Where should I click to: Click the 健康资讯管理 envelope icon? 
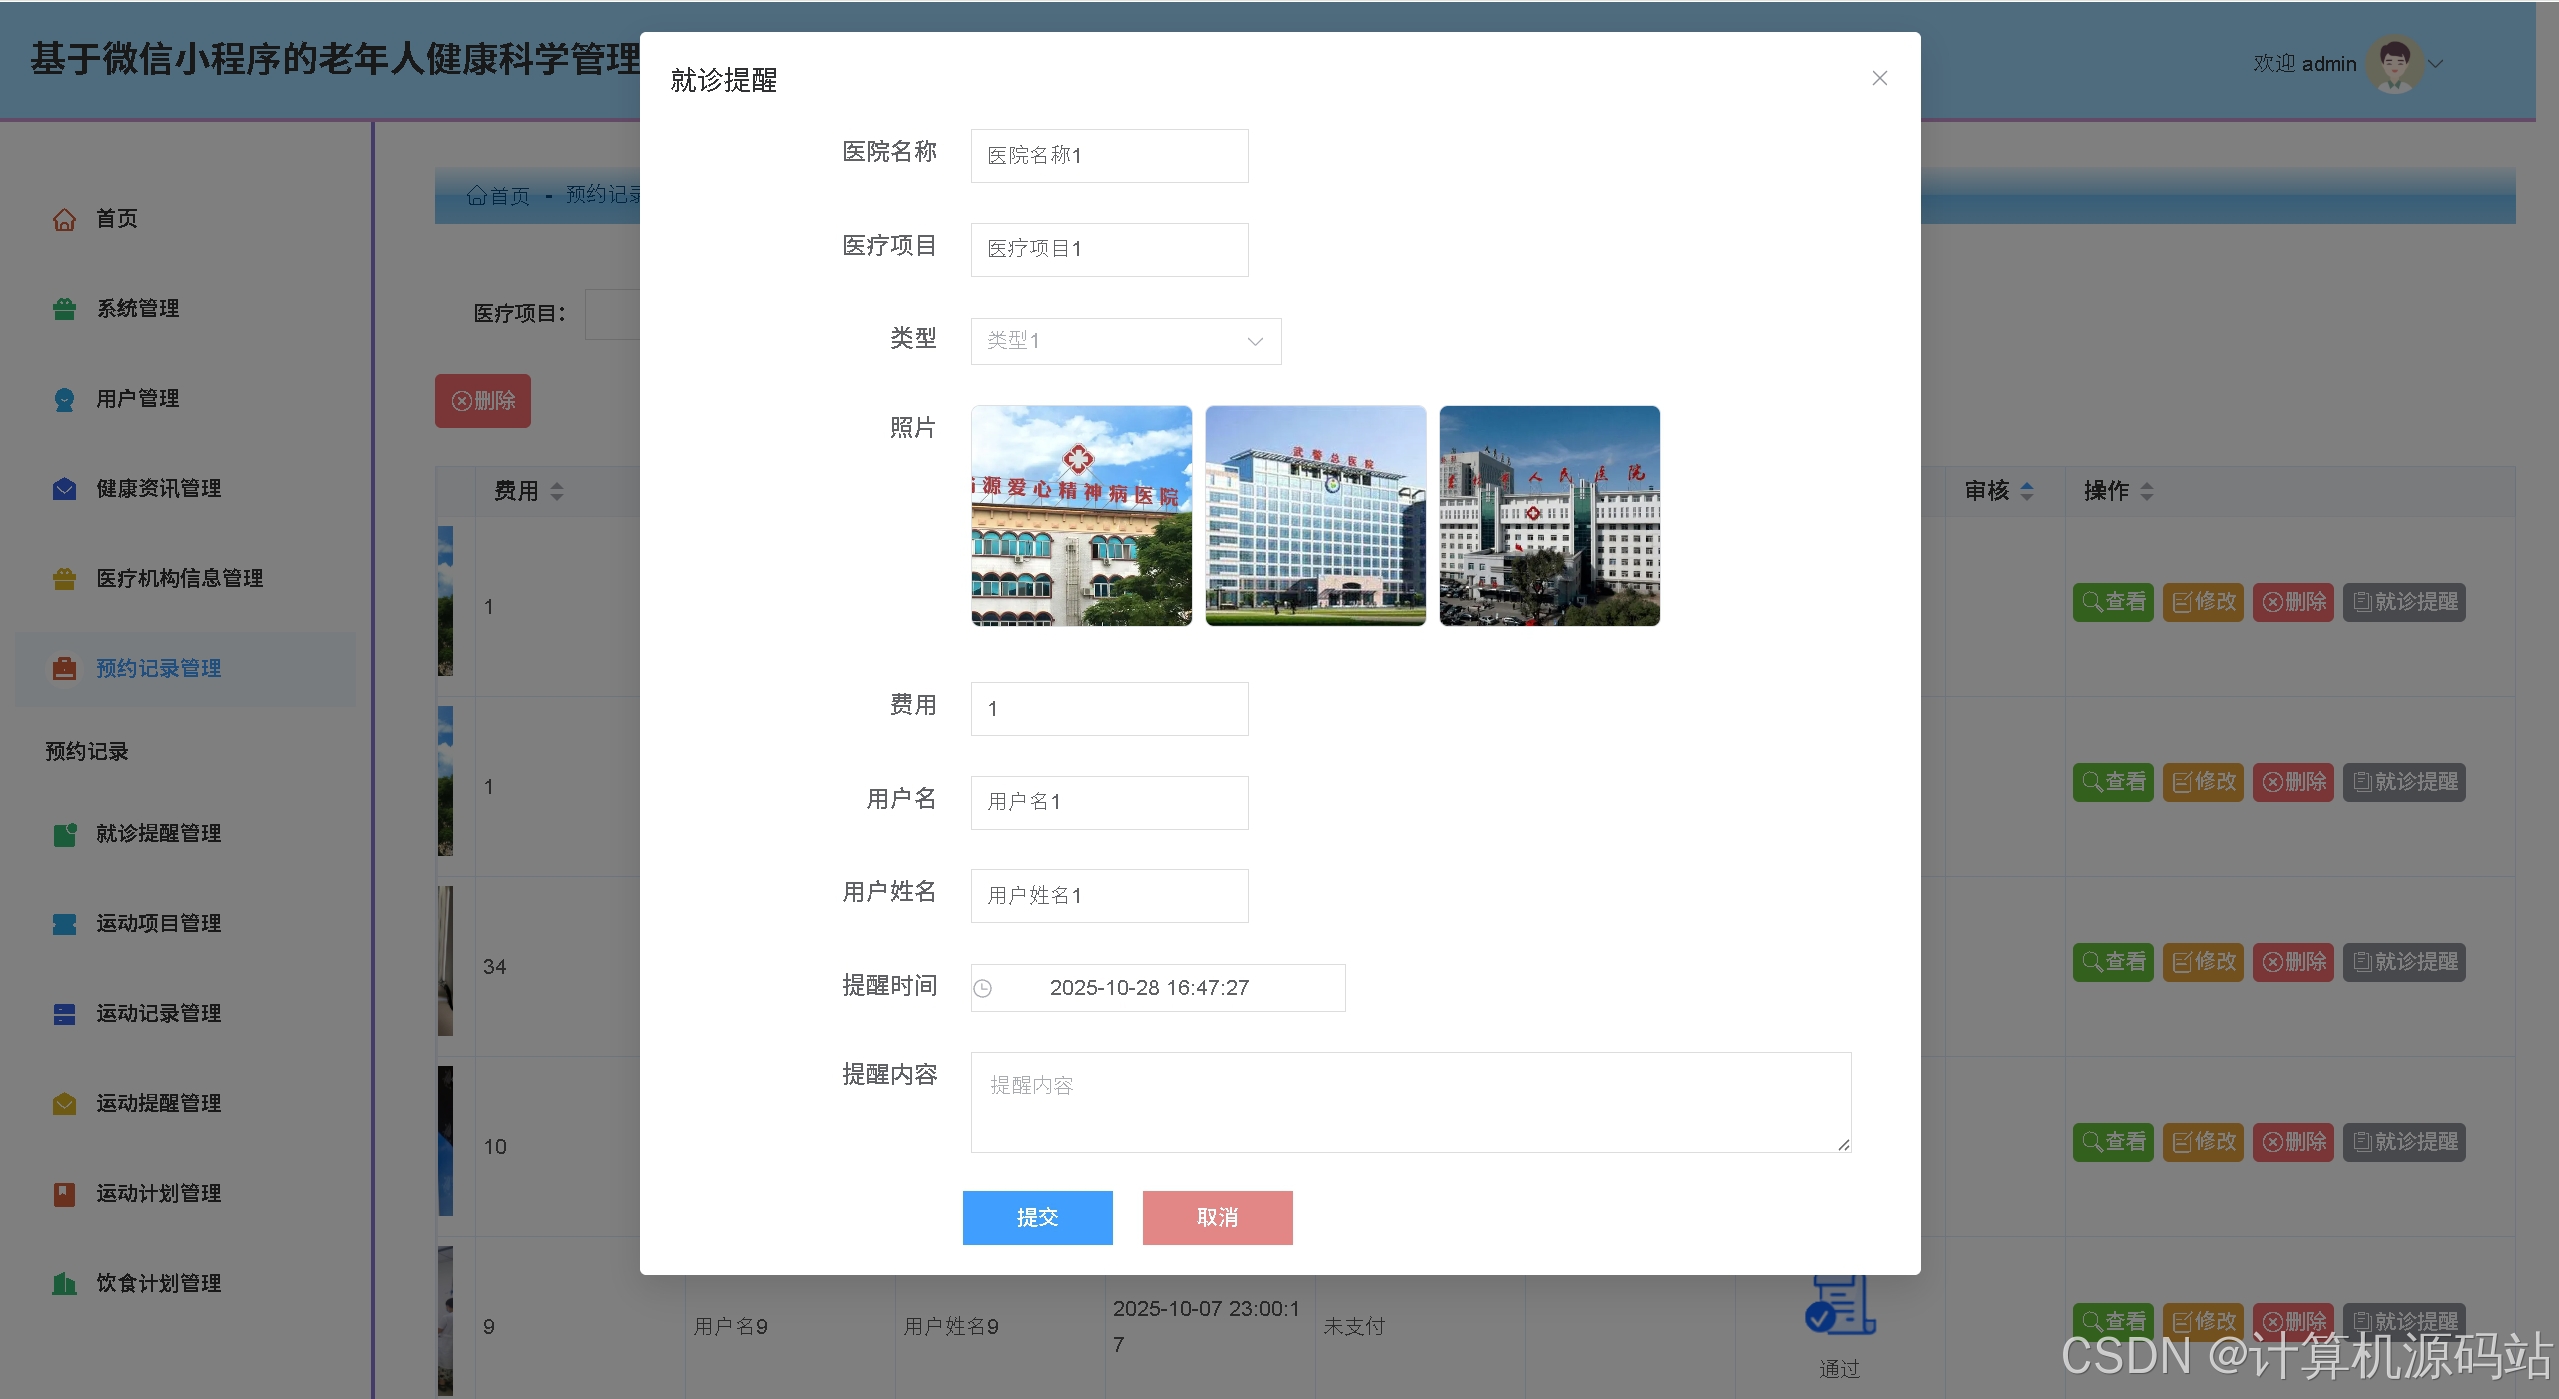pyautogui.click(x=64, y=489)
